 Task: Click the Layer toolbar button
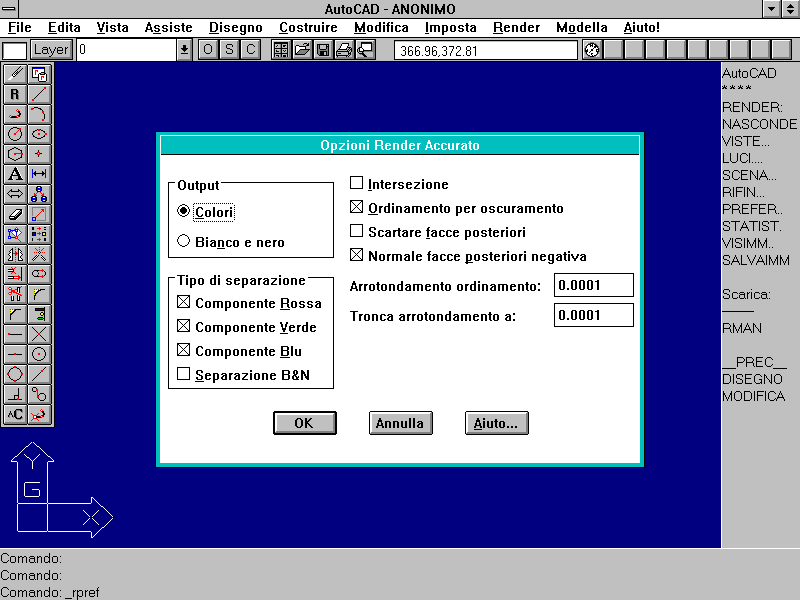[x=51, y=49]
